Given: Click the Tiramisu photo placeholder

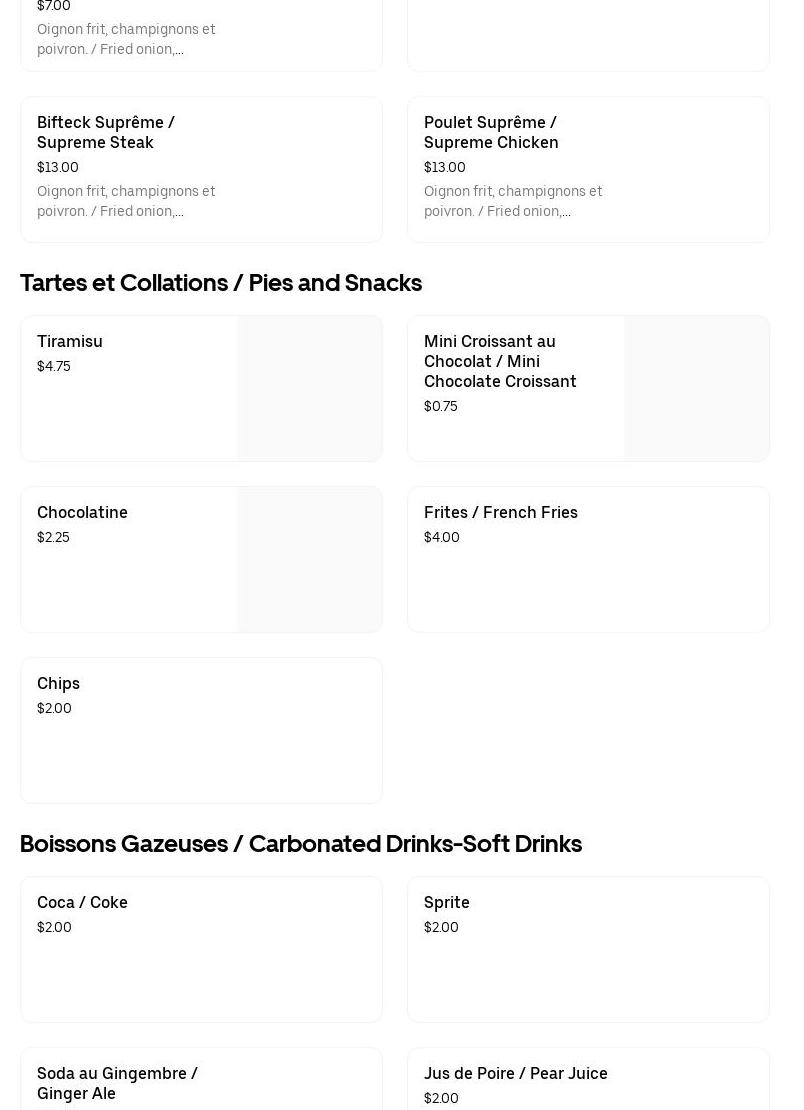Looking at the screenshot, I should 310,389.
